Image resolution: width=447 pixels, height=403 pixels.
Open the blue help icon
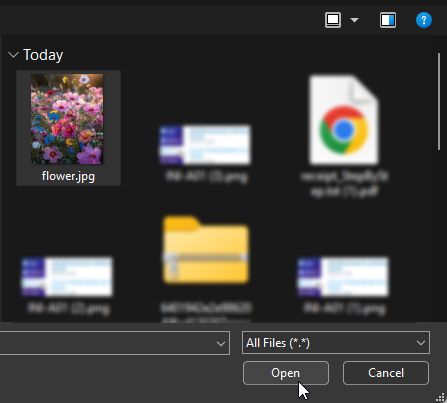pos(424,20)
